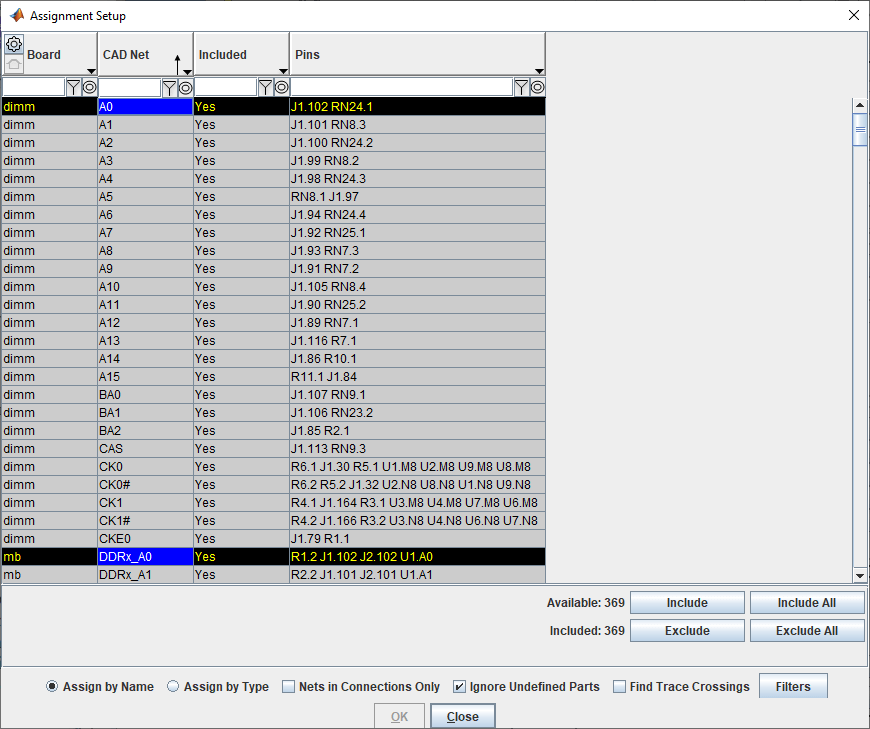The width and height of the screenshot is (870, 729).
Task: Open the filter funnel for the CAD Net column
Action: (x=171, y=87)
